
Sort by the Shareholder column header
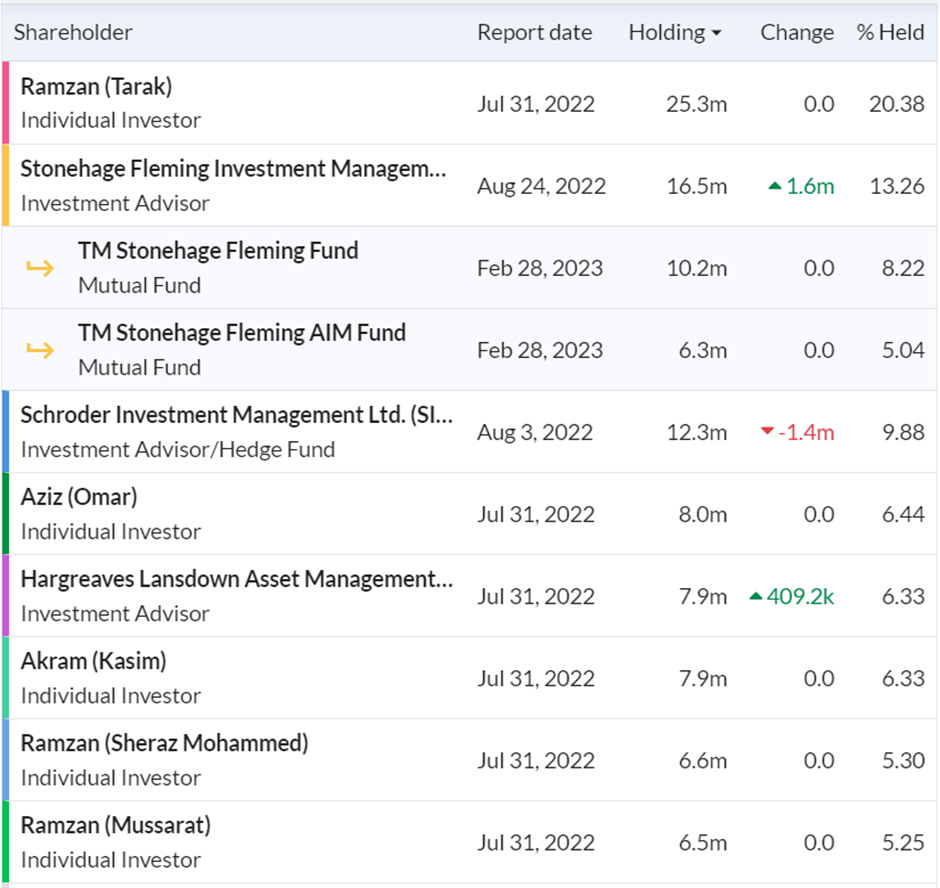point(73,32)
